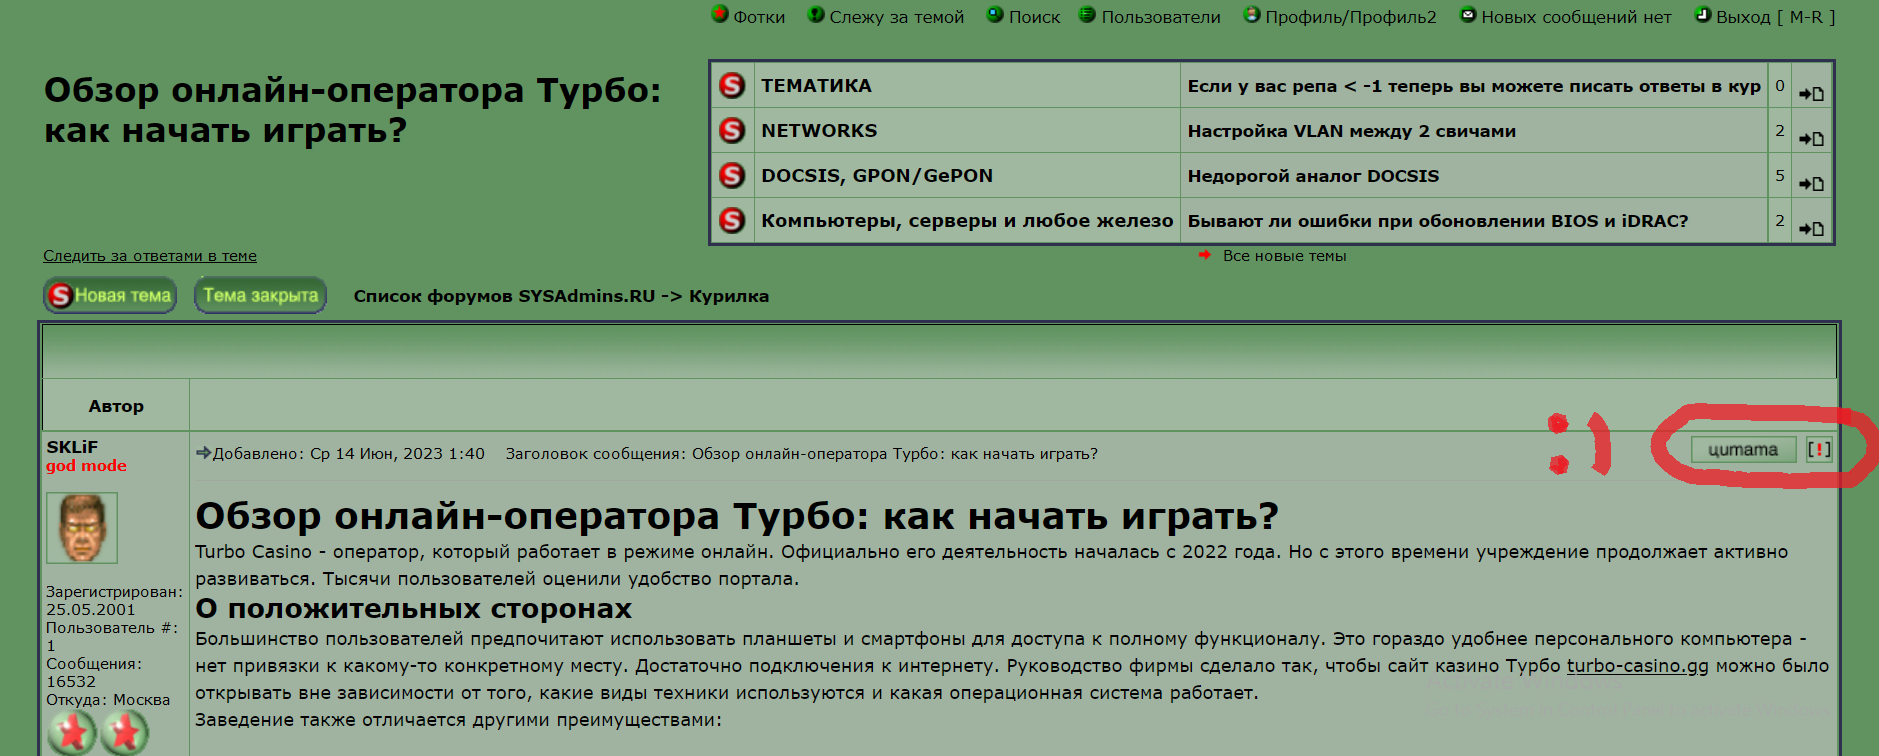Open the Фотки link in top navigation
This screenshot has width=1879, height=756.
(759, 17)
